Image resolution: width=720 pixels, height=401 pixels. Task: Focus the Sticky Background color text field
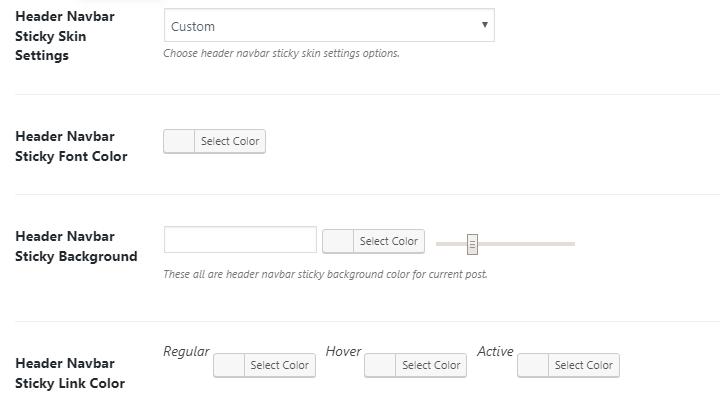240,240
